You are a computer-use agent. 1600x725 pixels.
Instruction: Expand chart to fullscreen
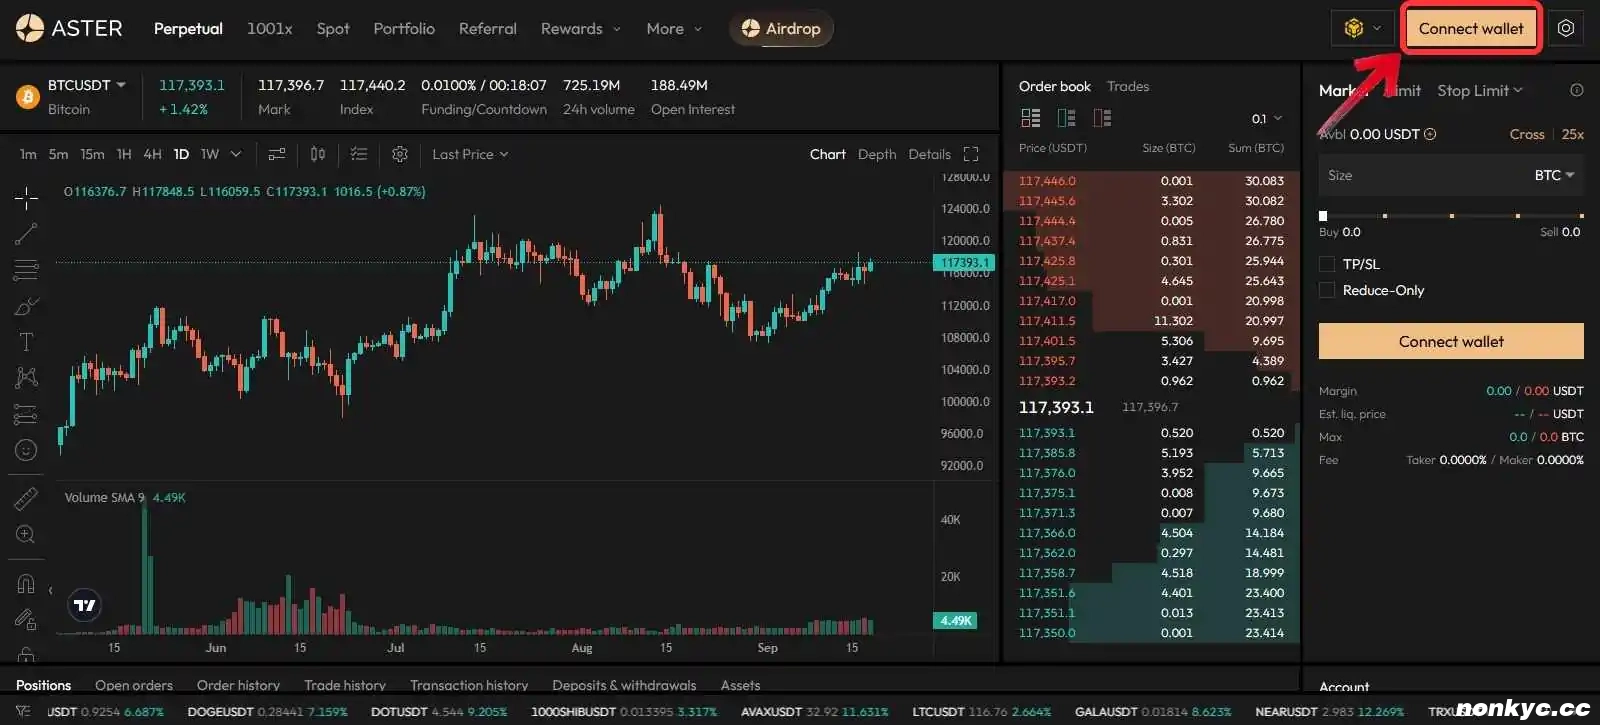(971, 154)
